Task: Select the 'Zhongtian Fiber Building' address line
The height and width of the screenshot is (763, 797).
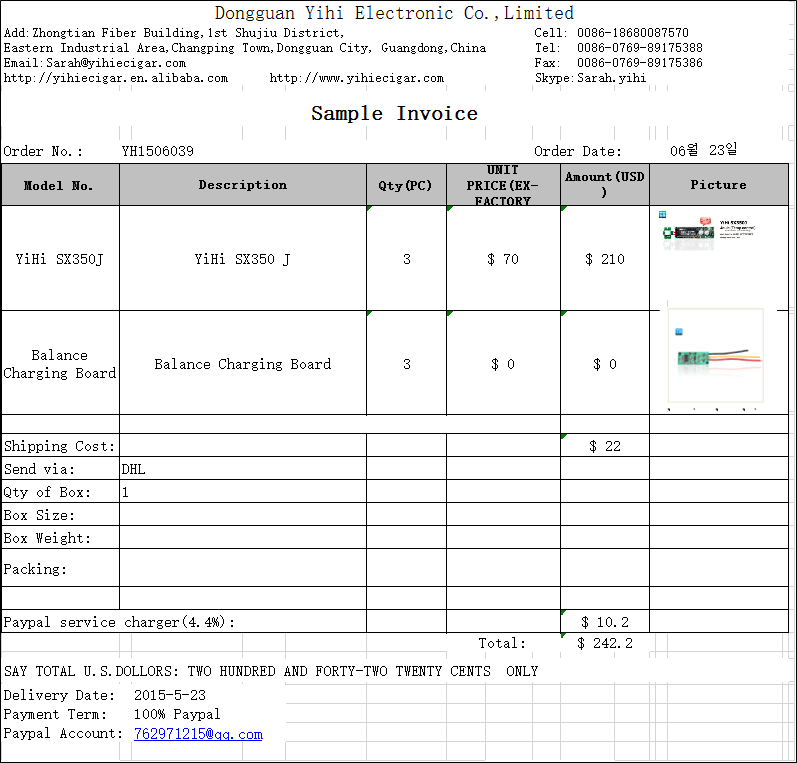Action: pos(174,33)
